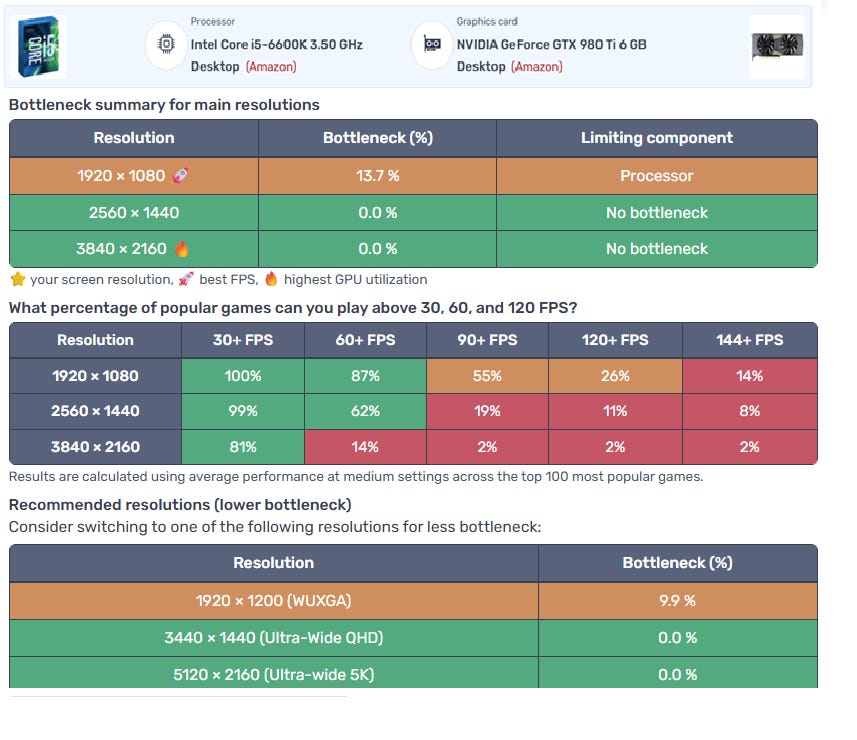
Task: Open the GTX 980 Ti card image
Action: tap(777, 47)
